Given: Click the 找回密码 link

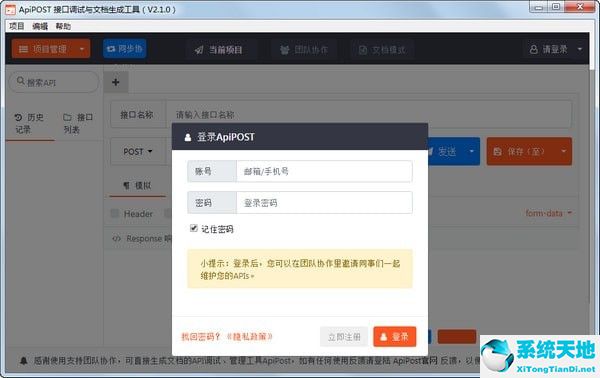Looking at the screenshot, I should click(200, 337).
